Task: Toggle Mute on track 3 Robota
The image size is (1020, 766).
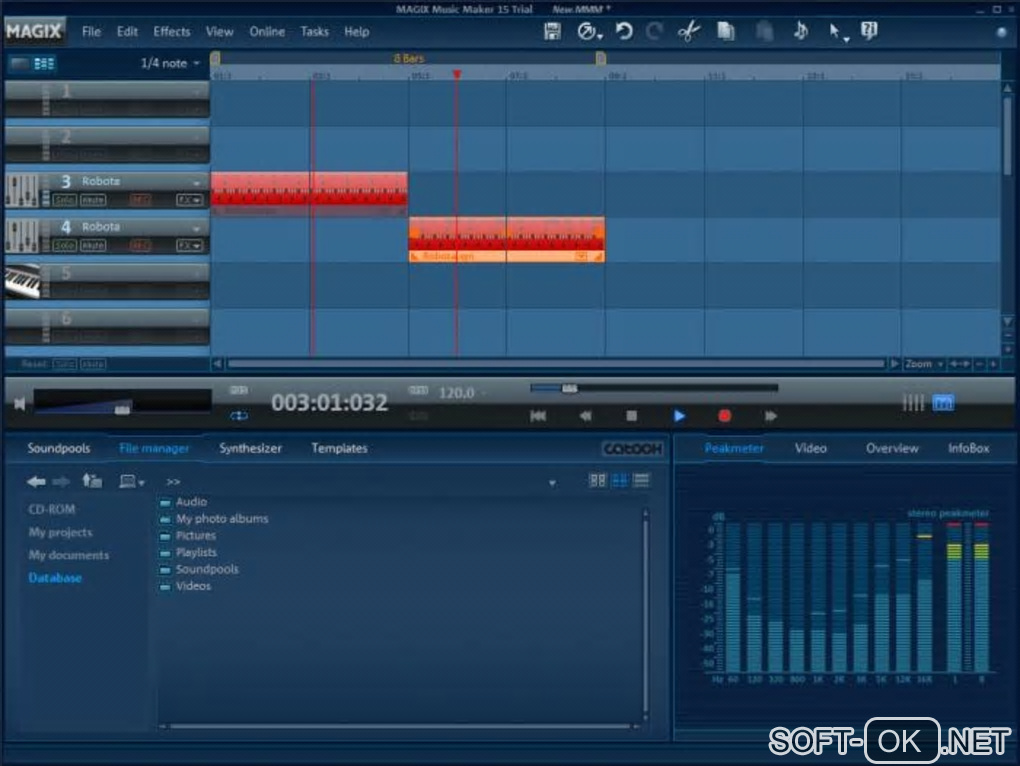Action: click(x=93, y=200)
